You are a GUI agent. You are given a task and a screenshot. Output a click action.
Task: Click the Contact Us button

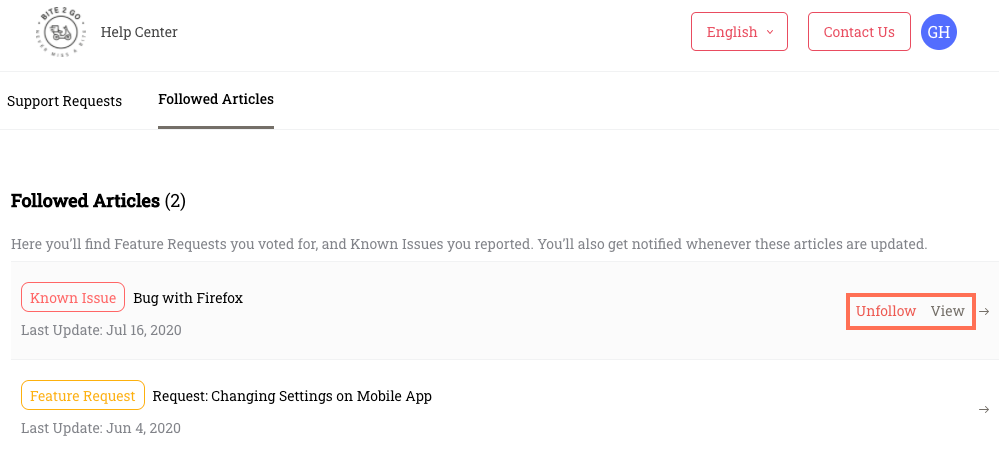(859, 32)
